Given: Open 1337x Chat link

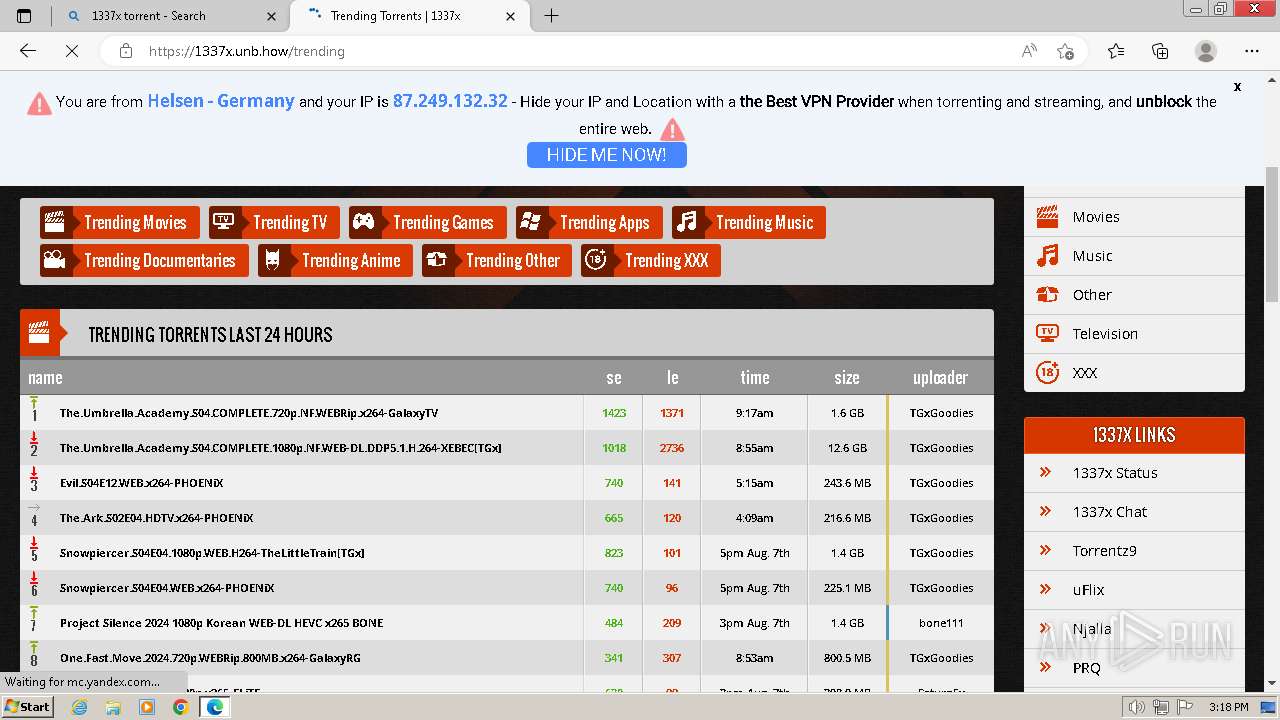Looking at the screenshot, I should pyautogui.click(x=1109, y=512).
